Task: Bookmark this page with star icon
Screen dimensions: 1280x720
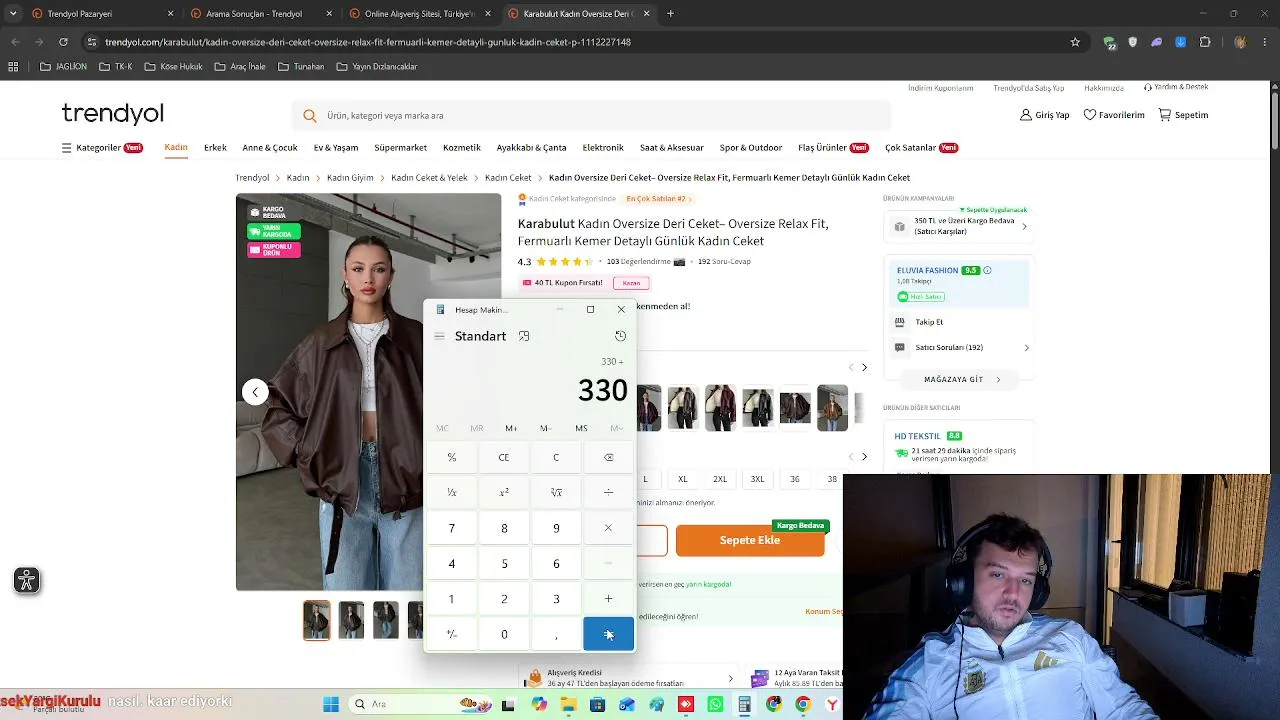Action: (1075, 42)
